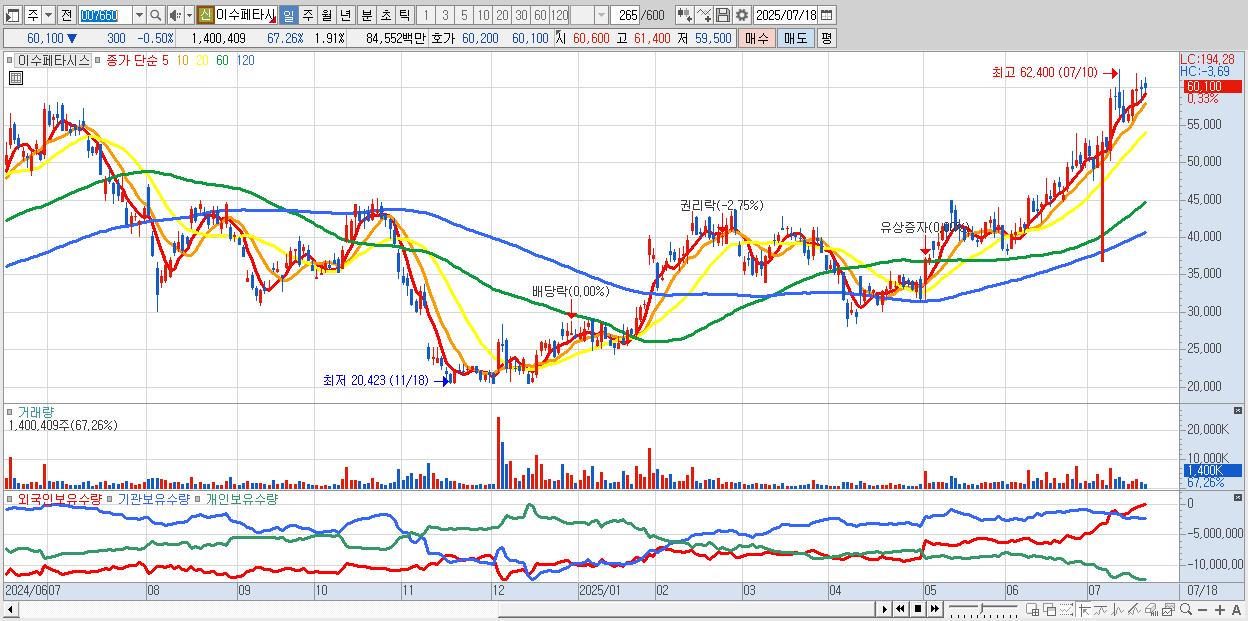Viewport: 1248px width, 621px height.
Task: Click the blue 120 moving-average legend
Action: pos(244,60)
